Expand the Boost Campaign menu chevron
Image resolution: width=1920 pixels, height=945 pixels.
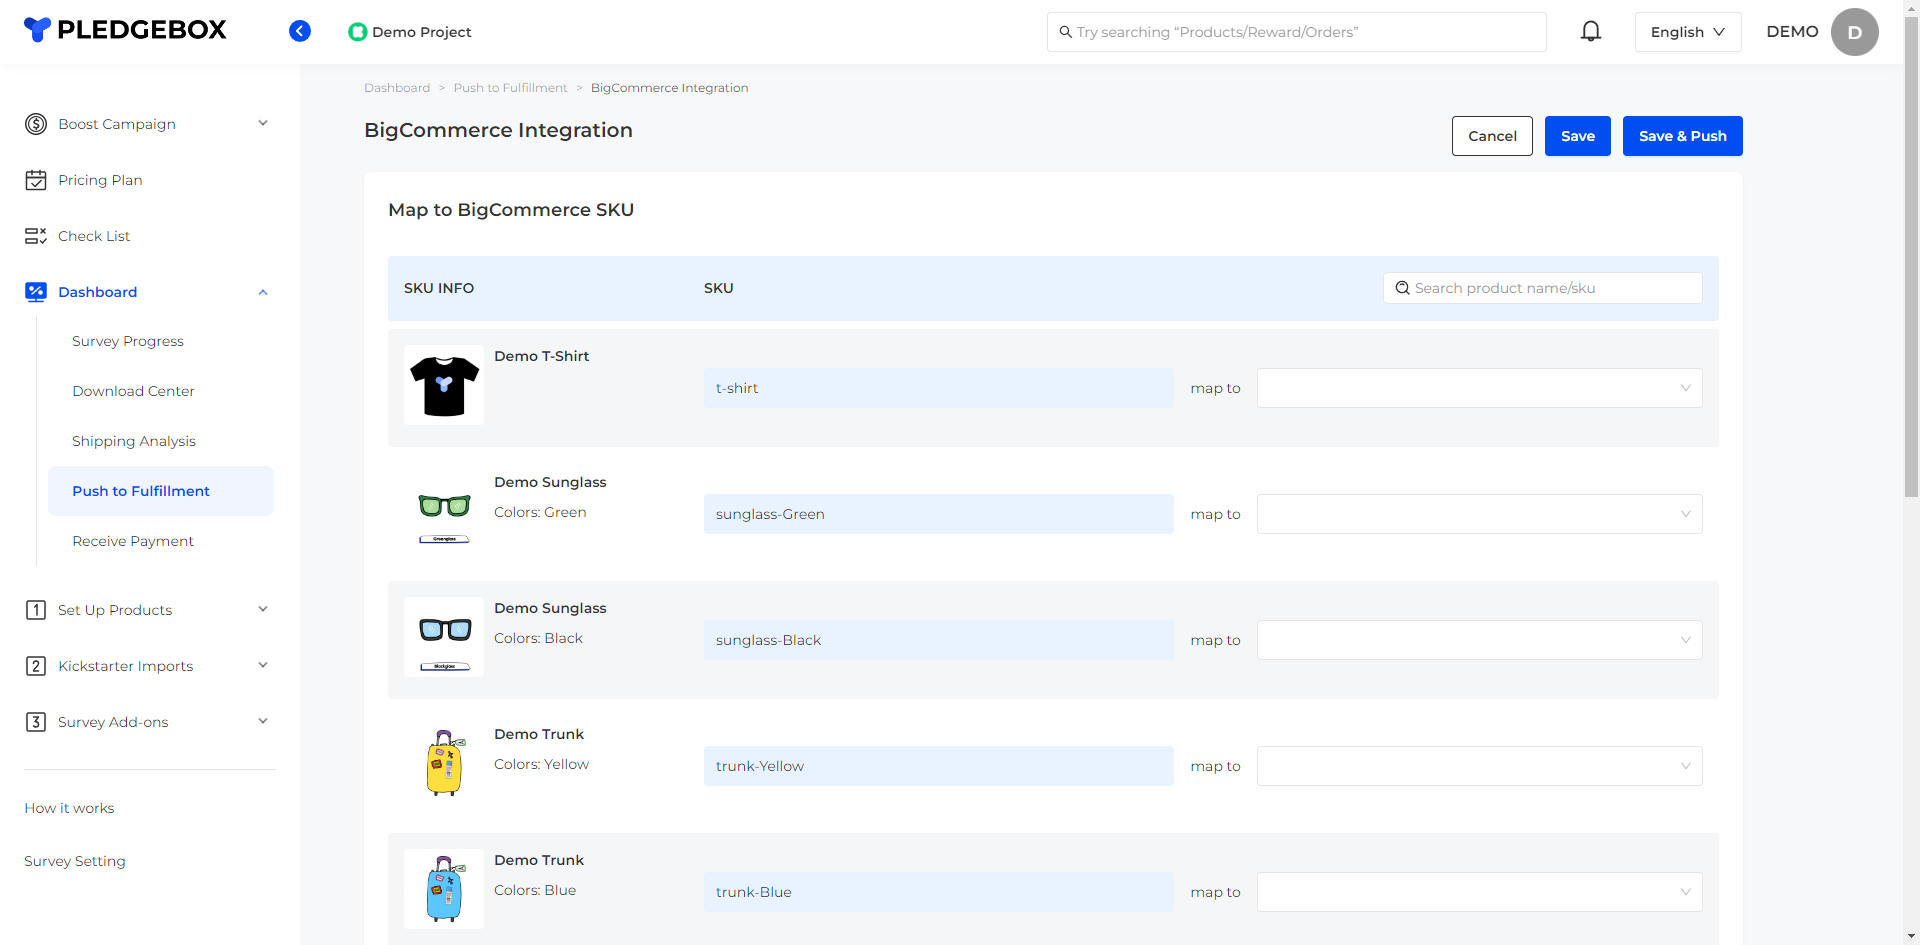(x=263, y=123)
